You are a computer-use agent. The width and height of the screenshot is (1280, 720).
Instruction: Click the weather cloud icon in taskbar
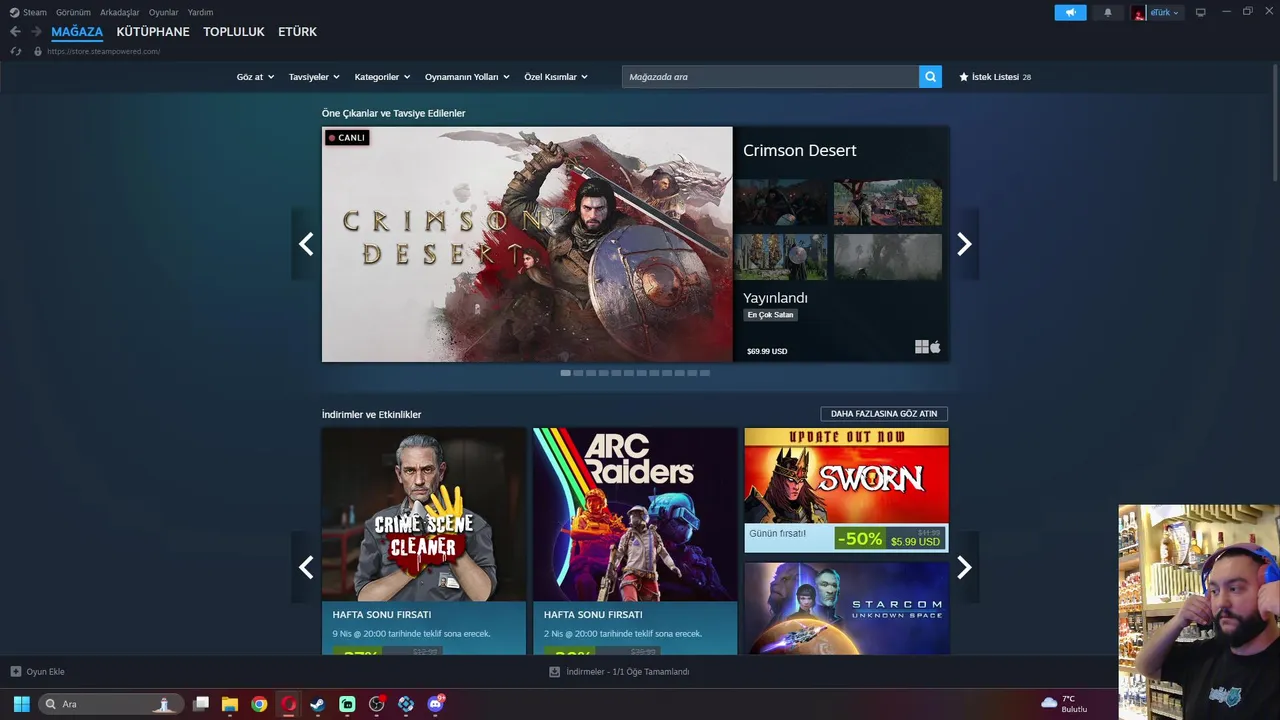point(1049,703)
